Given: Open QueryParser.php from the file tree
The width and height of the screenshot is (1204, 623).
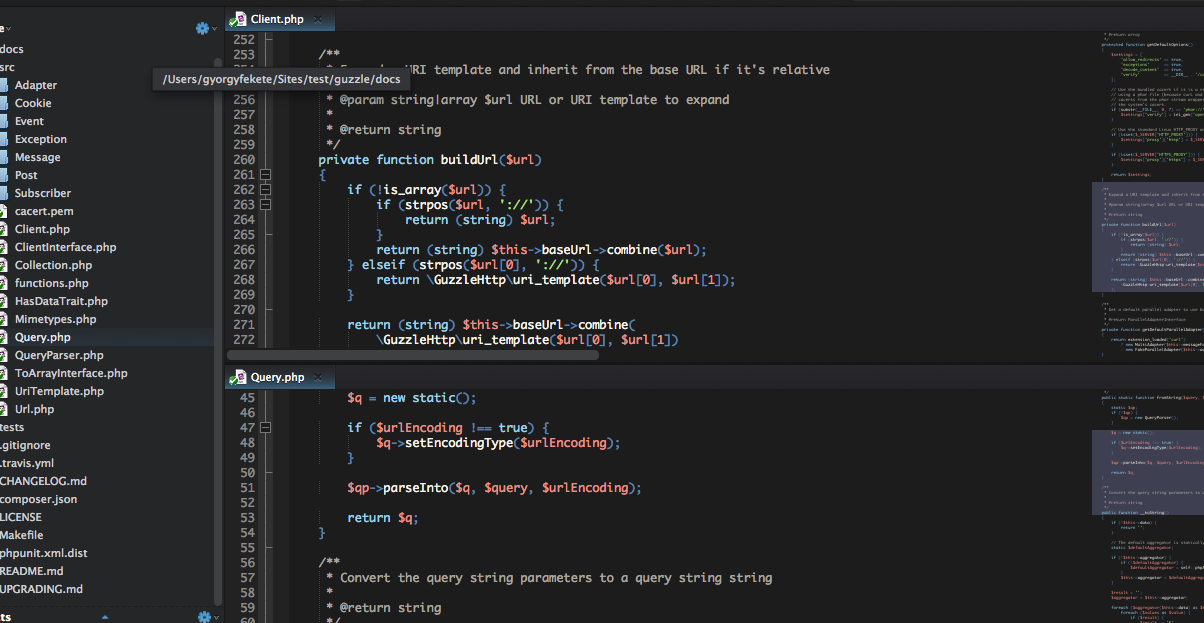Looking at the screenshot, I should (58, 355).
